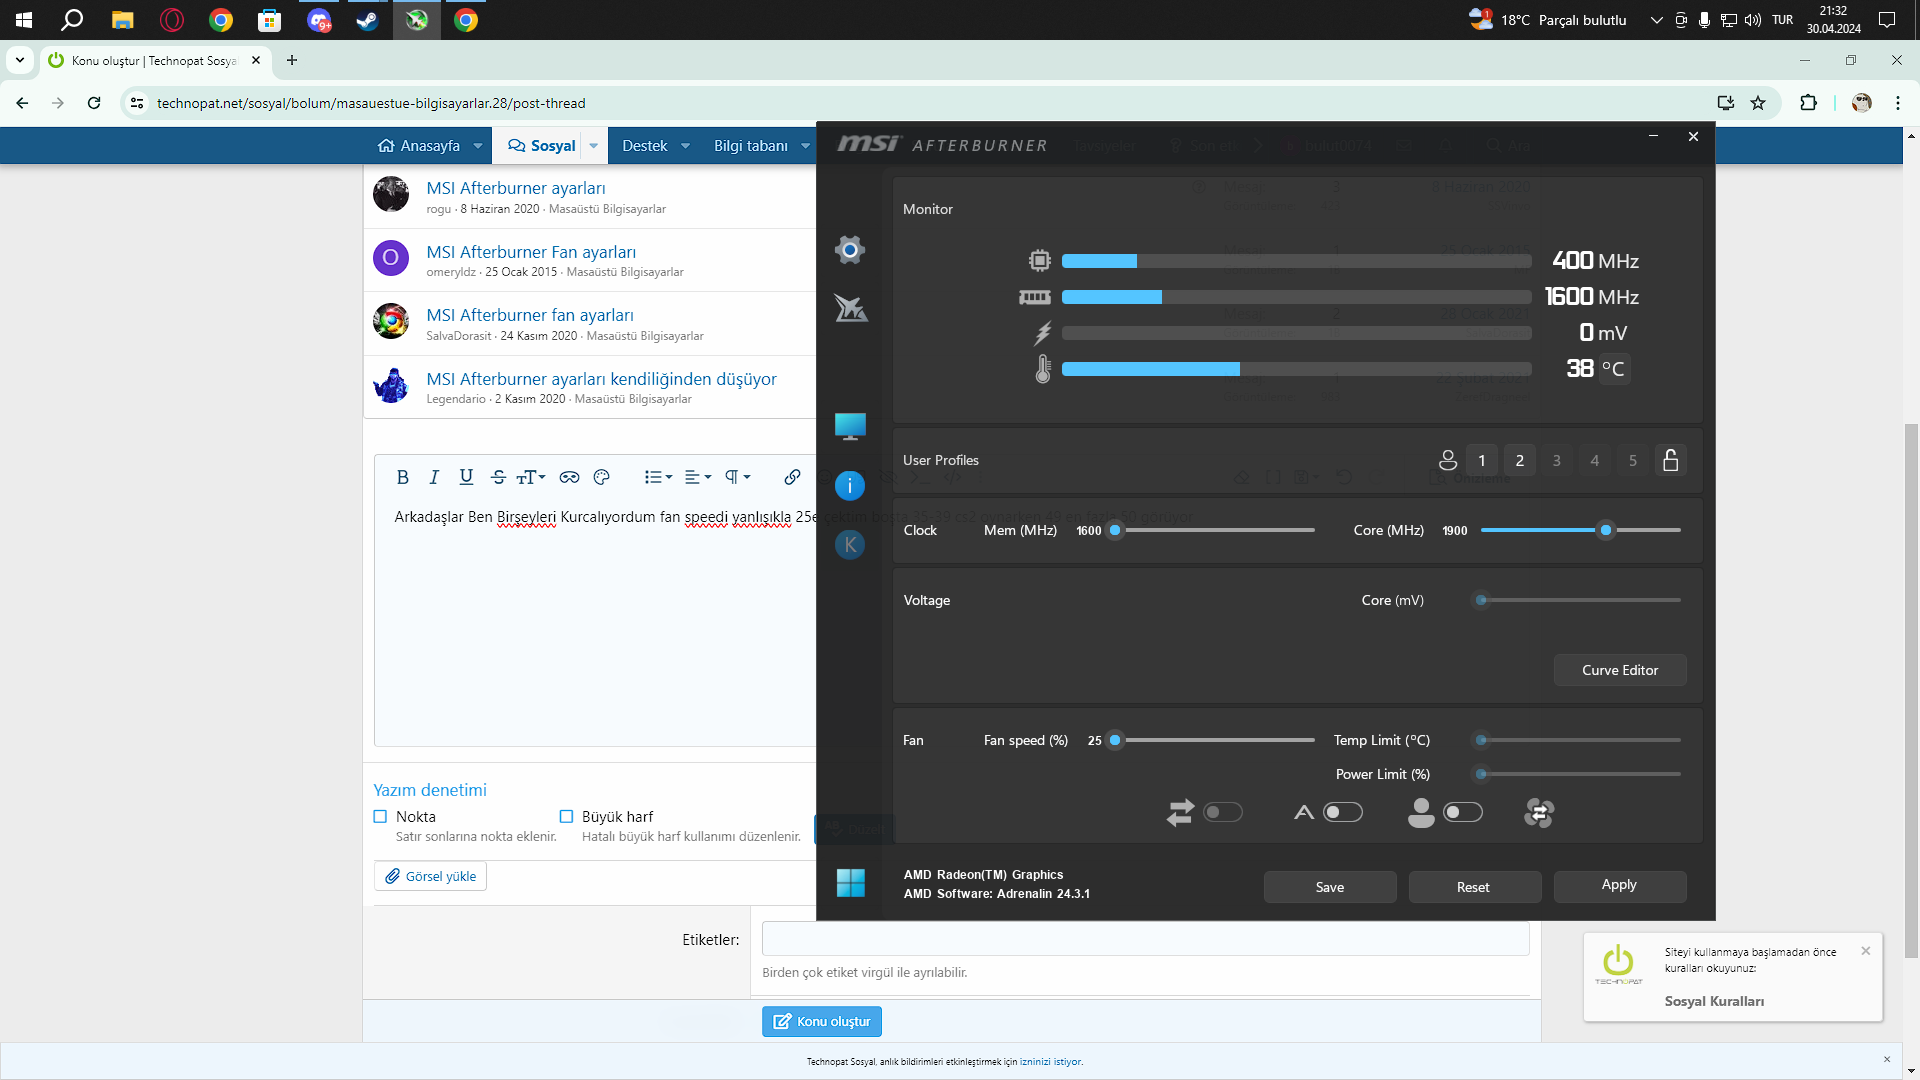Click the blue information icon
1920x1080 pixels.
point(849,486)
